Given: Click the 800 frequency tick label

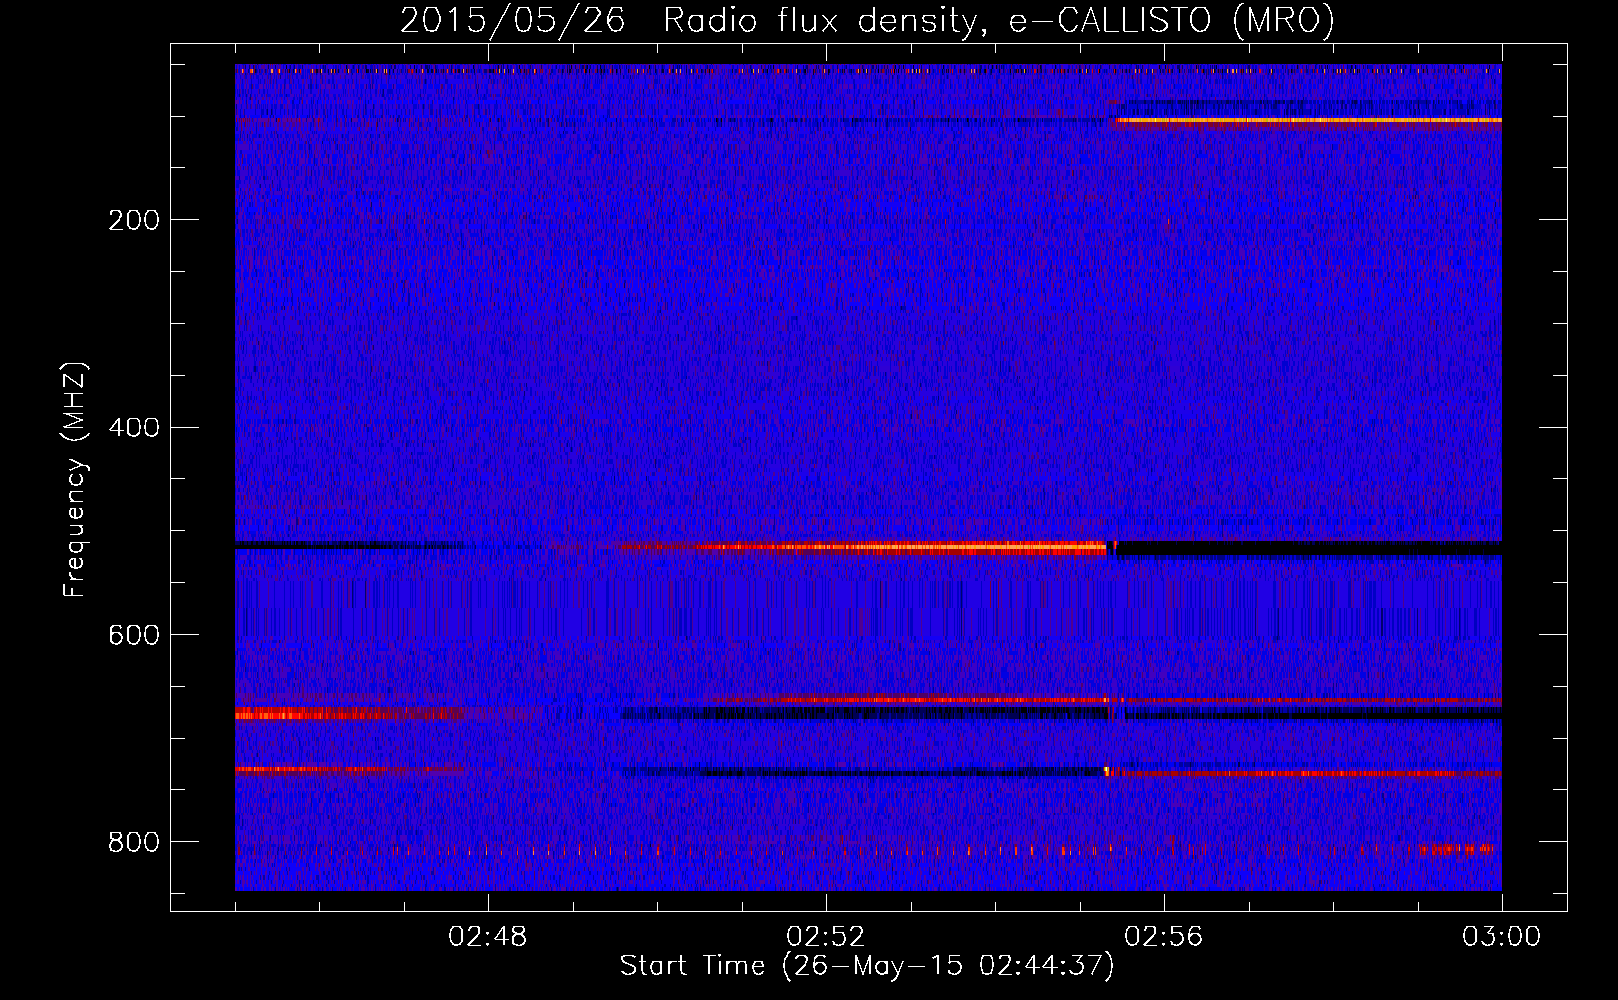Looking at the screenshot, I should 134,843.
